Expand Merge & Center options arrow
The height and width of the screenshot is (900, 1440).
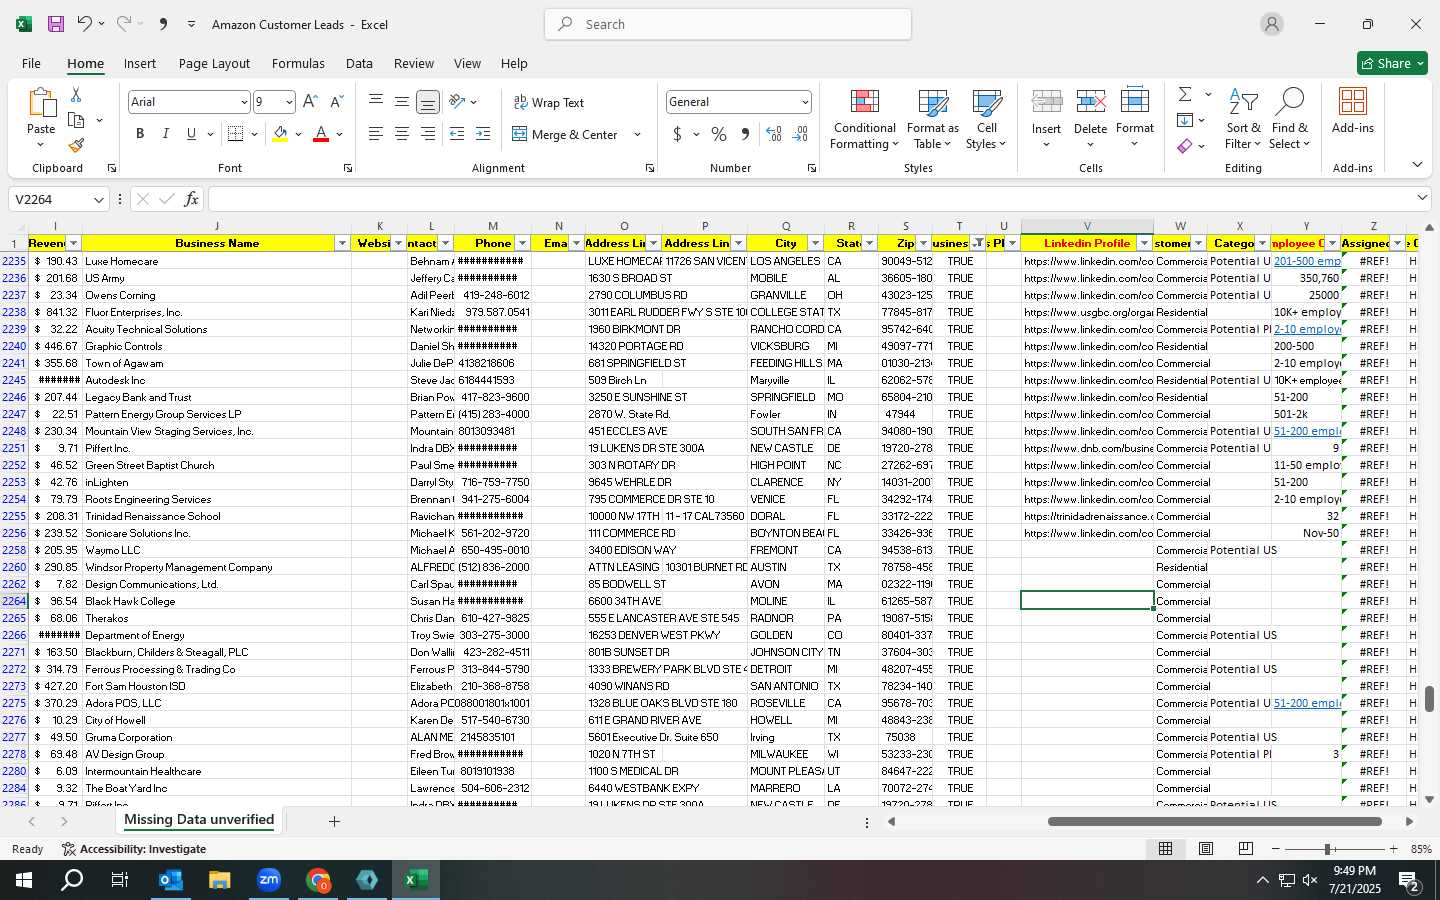click(x=637, y=134)
